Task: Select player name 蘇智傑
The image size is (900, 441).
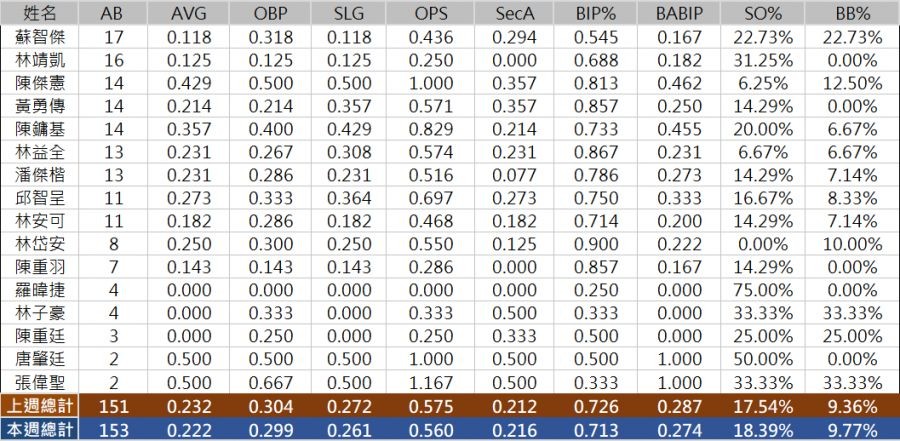Action: click(x=38, y=37)
